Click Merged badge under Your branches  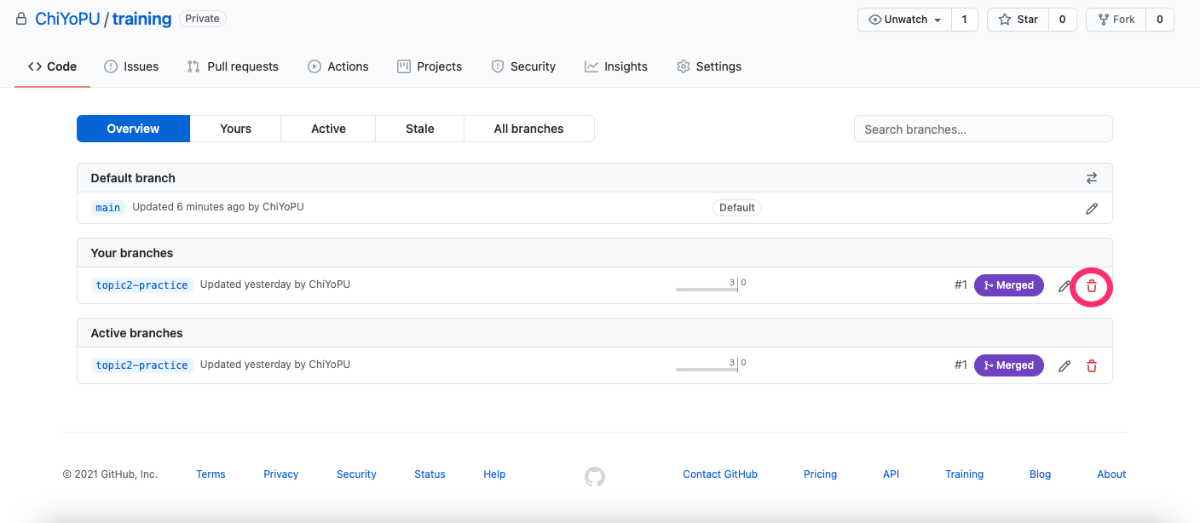click(x=1009, y=286)
